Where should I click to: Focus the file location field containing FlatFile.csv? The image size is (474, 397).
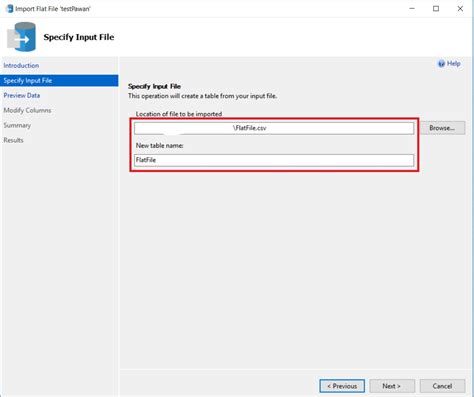coord(274,128)
